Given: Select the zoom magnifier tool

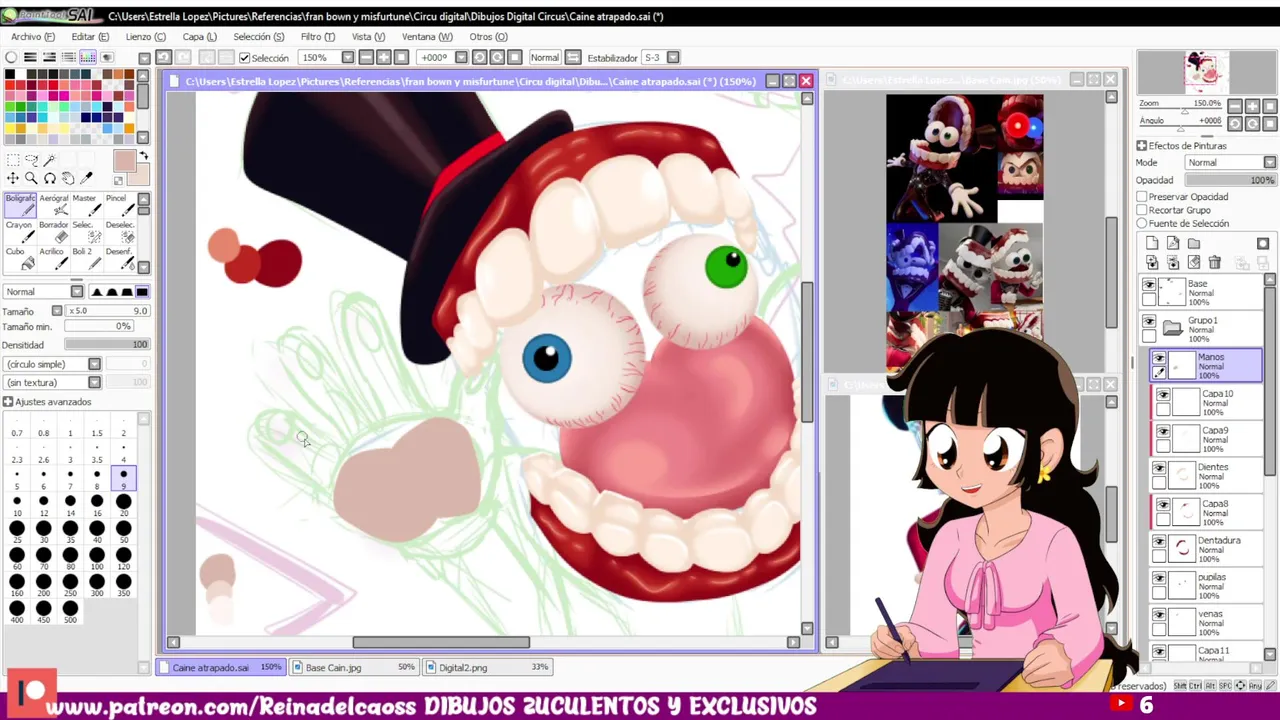Looking at the screenshot, I should point(30,178).
